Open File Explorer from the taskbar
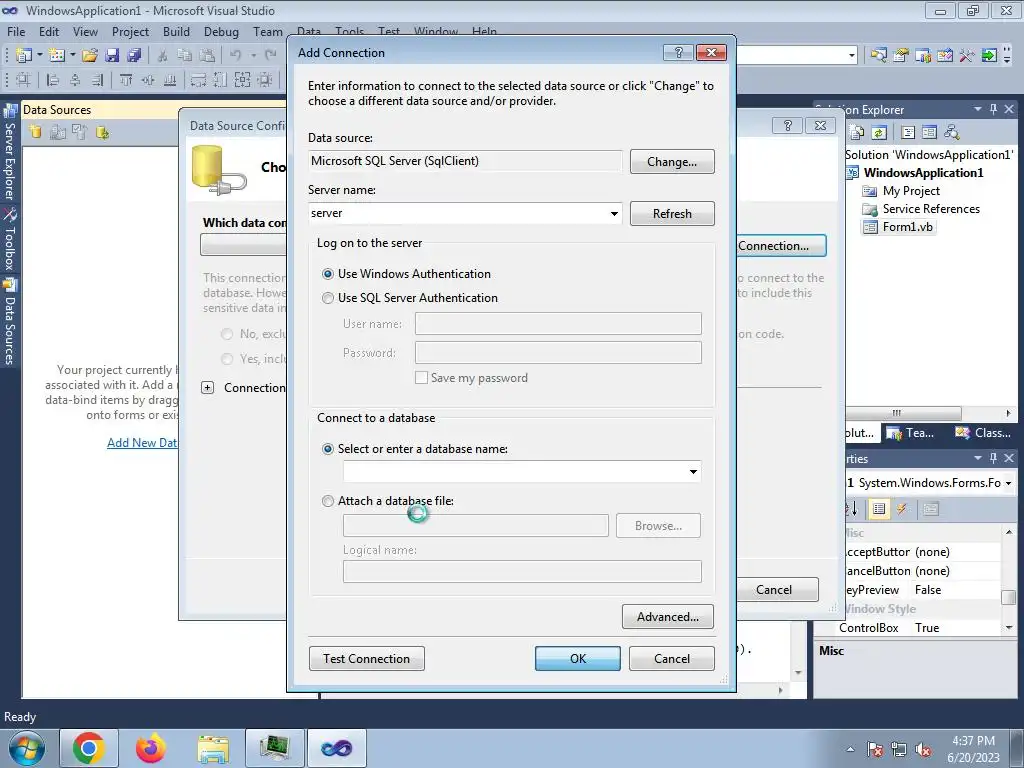This screenshot has height=768, width=1024. point(213,748)
